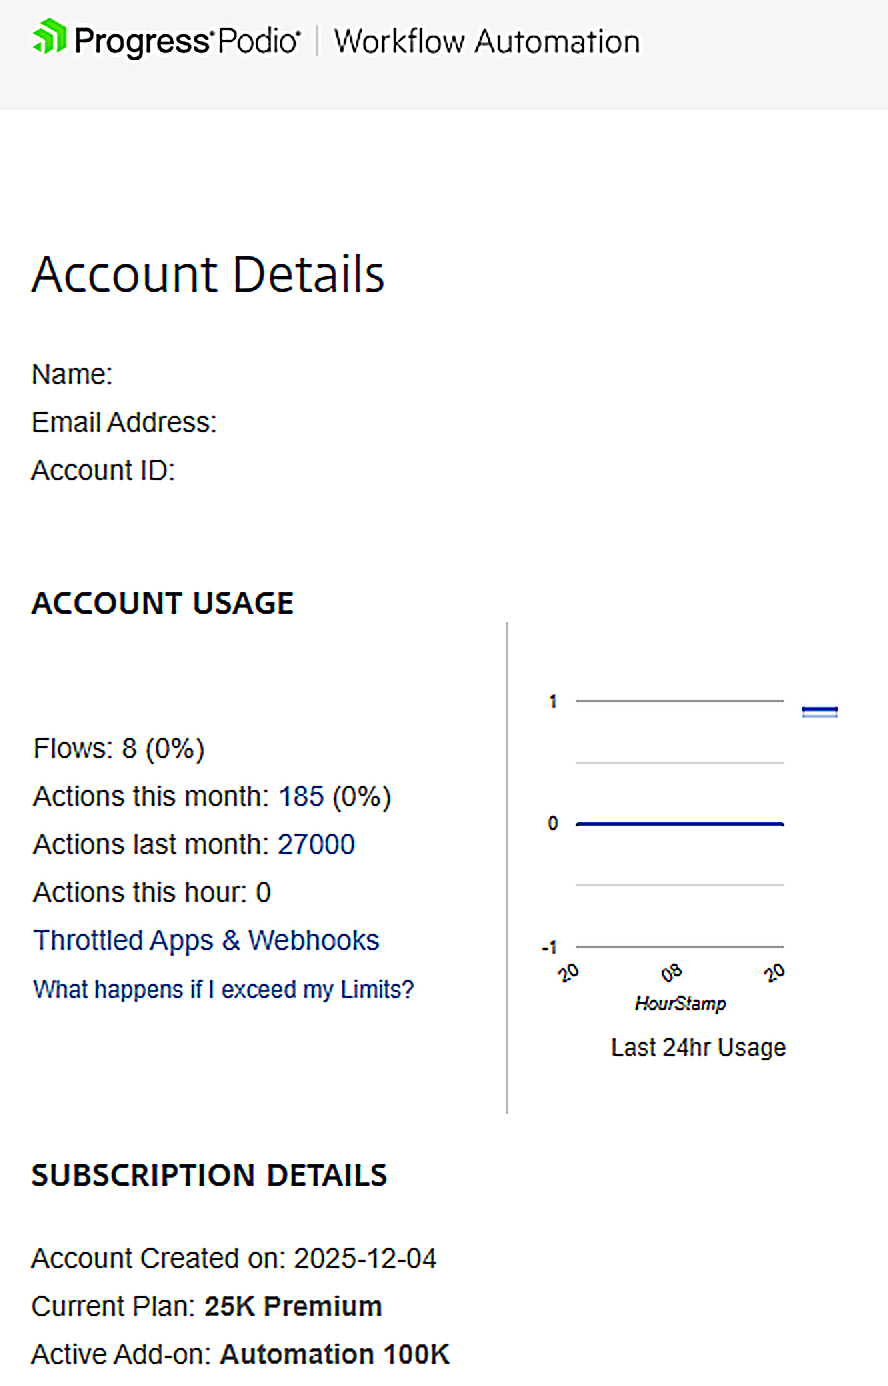
Task: Click the Name: label
Action: click(x=72, y=374)
